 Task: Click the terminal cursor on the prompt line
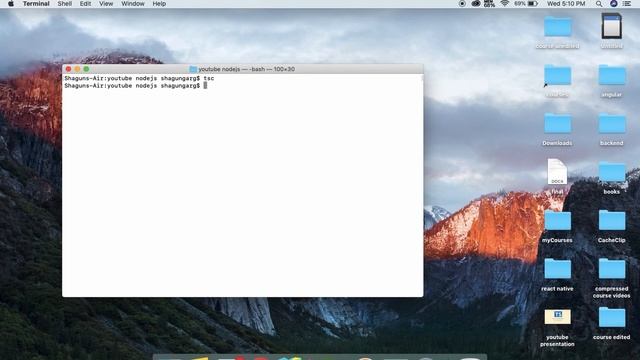[x=205, y=85]
